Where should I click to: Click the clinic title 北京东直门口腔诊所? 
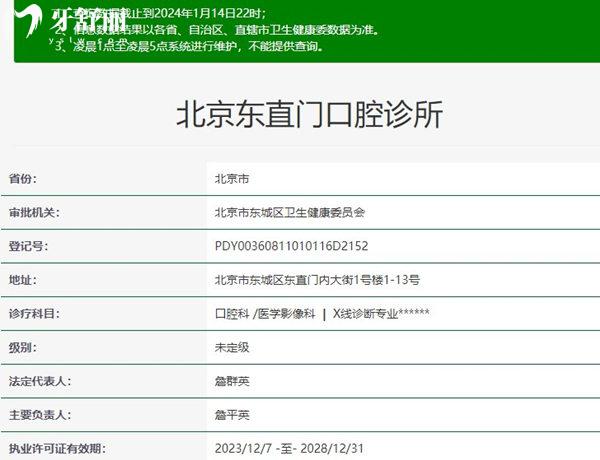309,114
